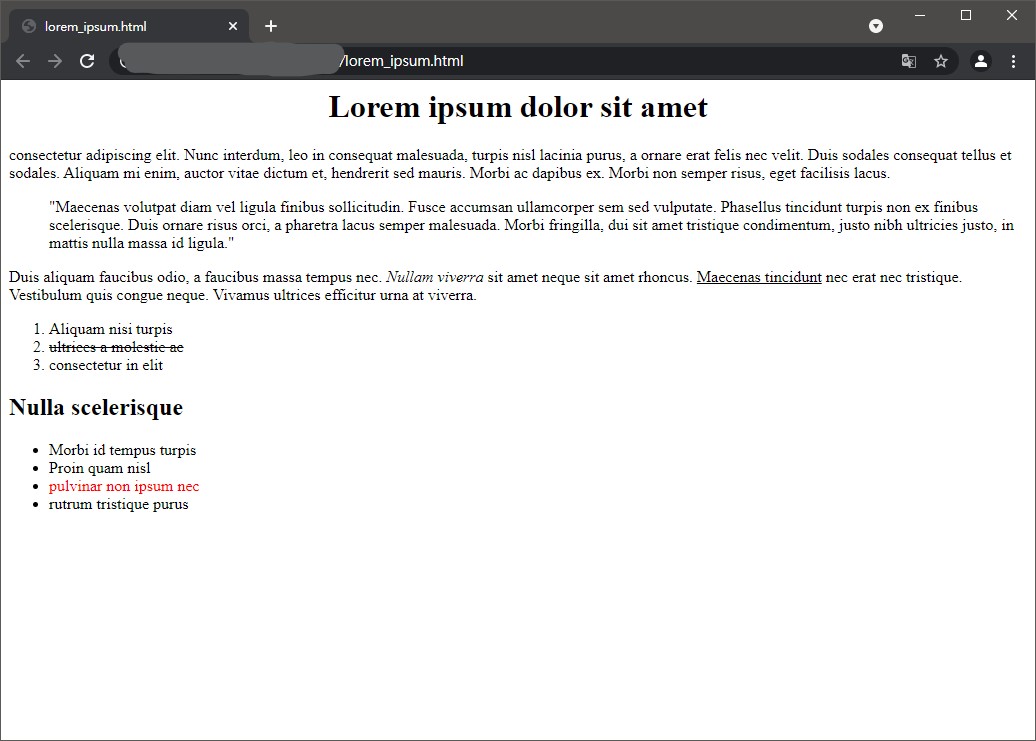
Task: Click the red pulvinar non ipsum nec text
Action: (123, 486)
